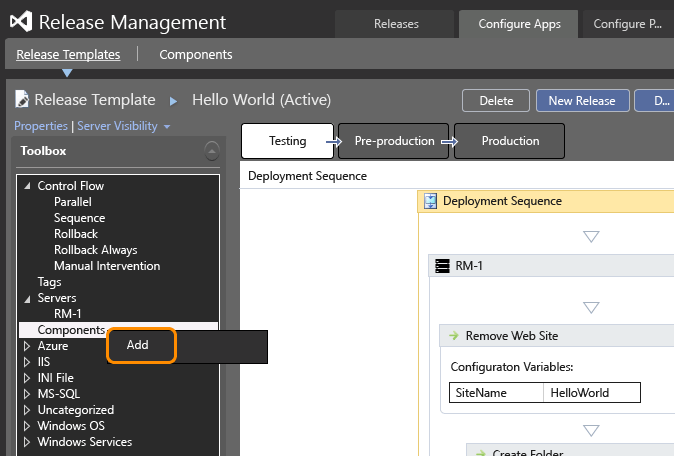Screen dimensions: 675x456
Task: Select the Testing stage
Action: (288, 141)
